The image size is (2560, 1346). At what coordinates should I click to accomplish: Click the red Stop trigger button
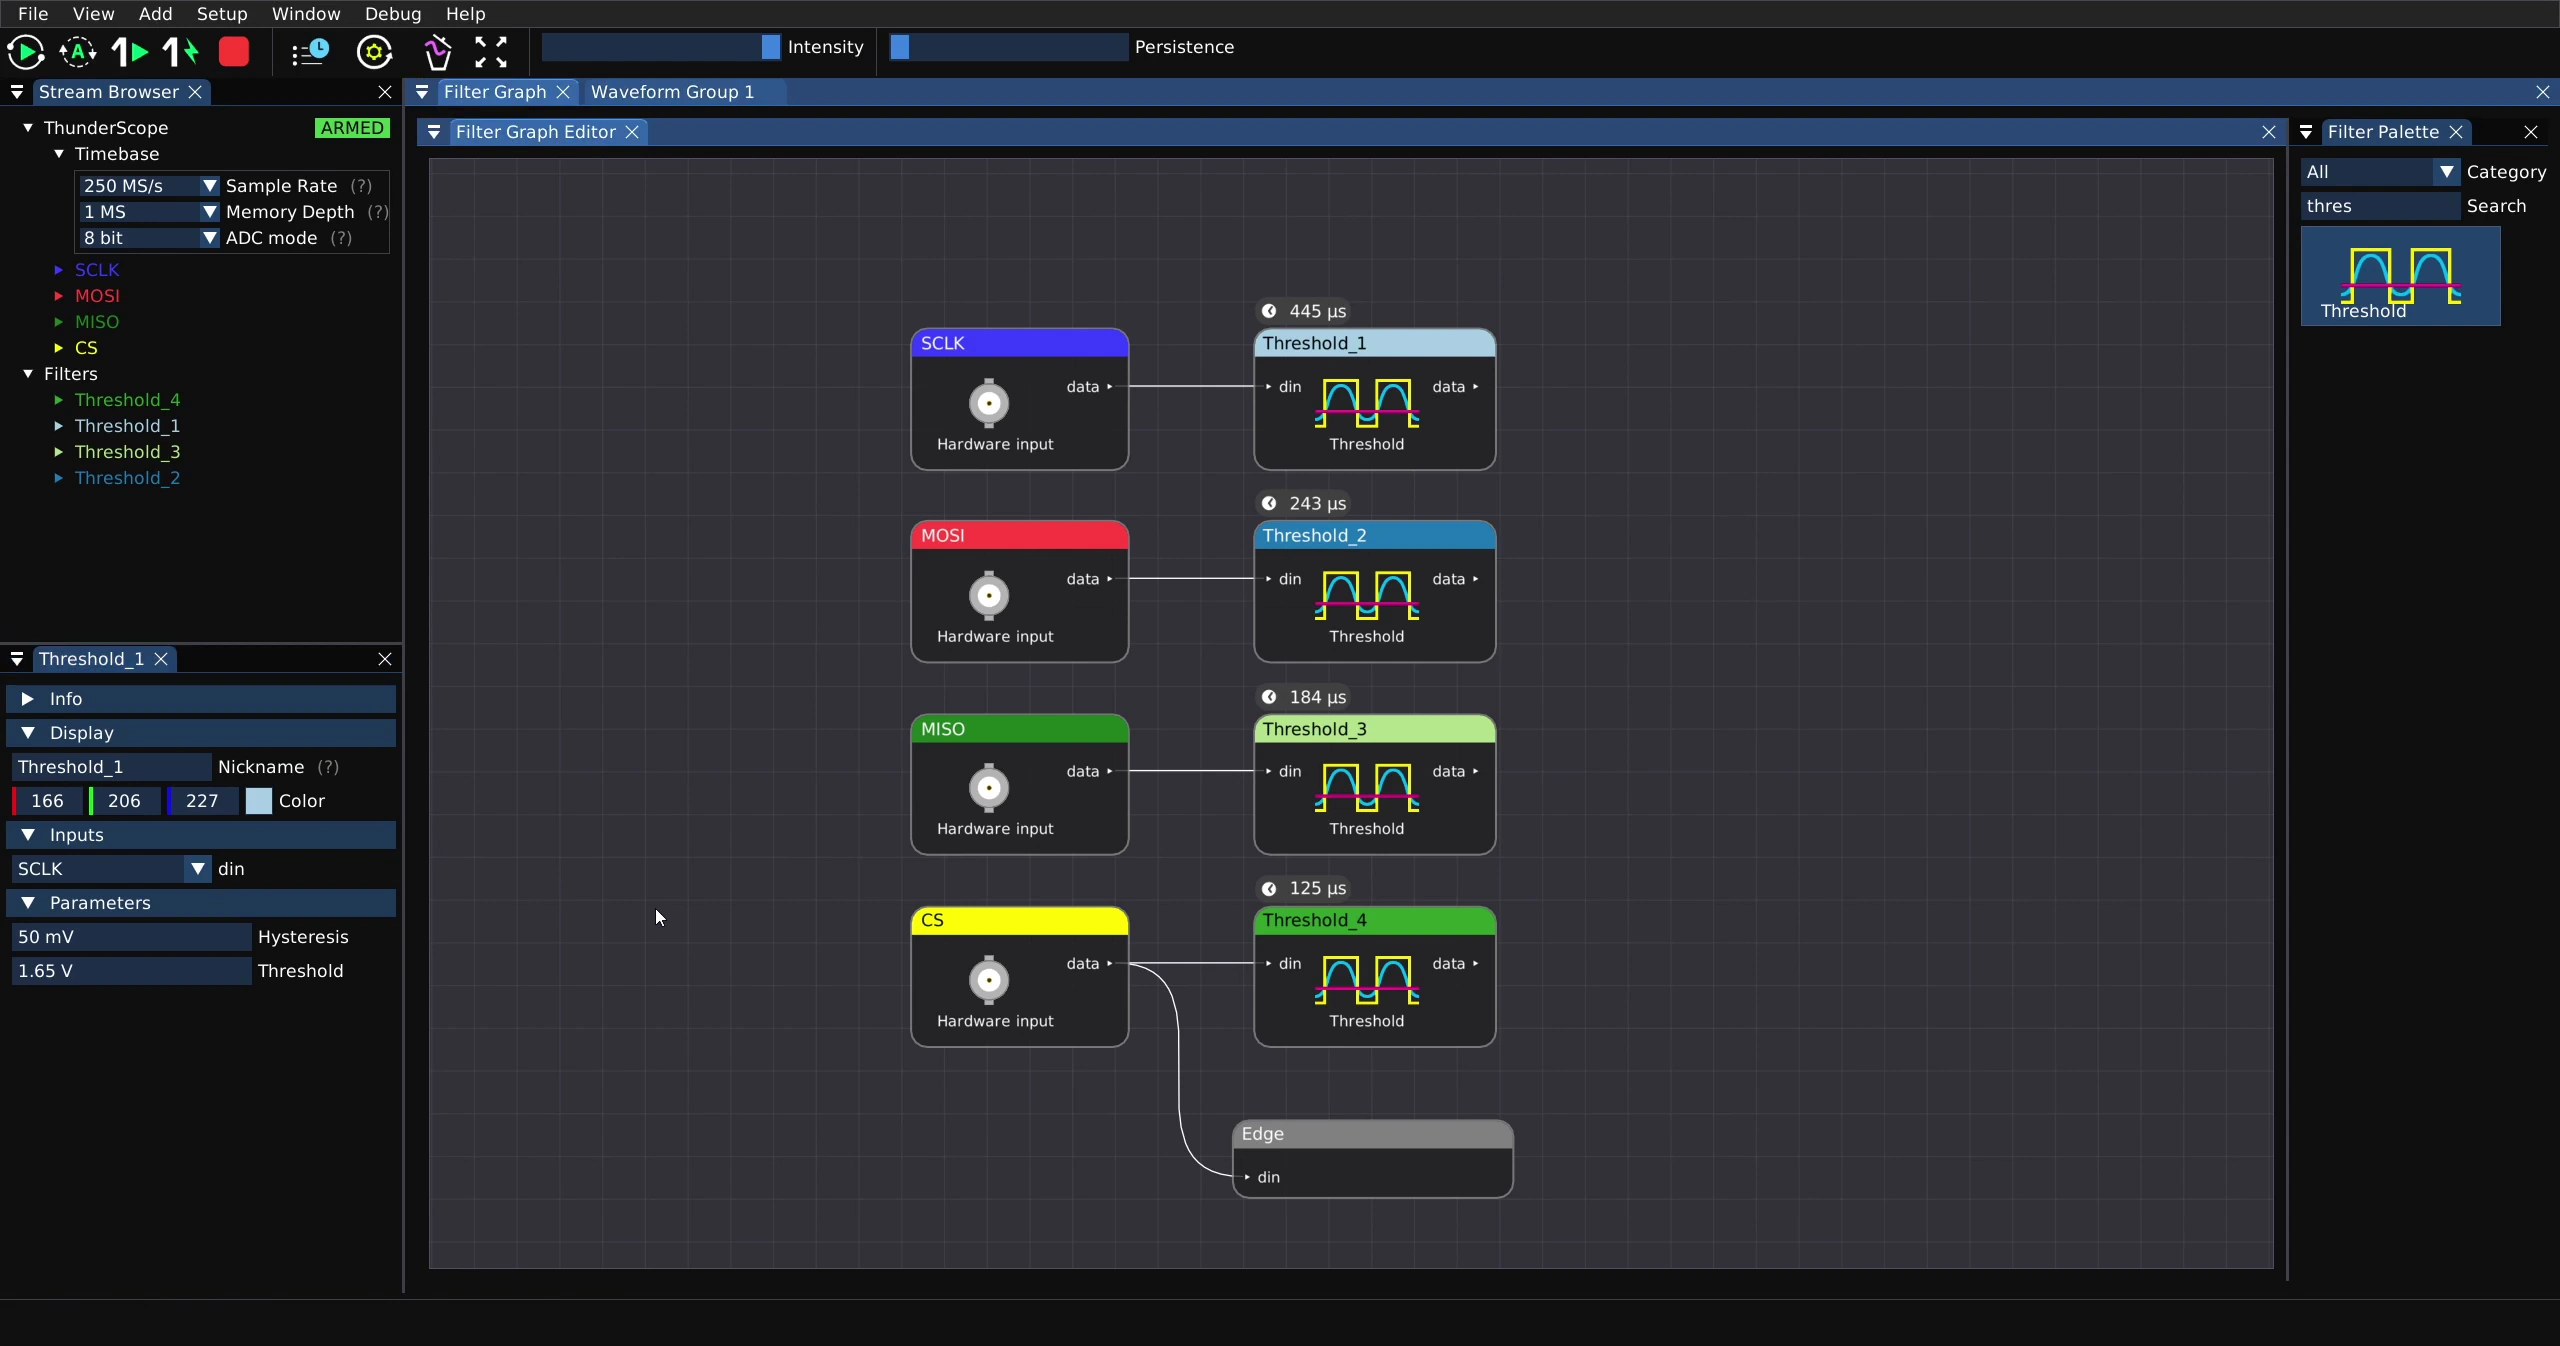(234, 52)
